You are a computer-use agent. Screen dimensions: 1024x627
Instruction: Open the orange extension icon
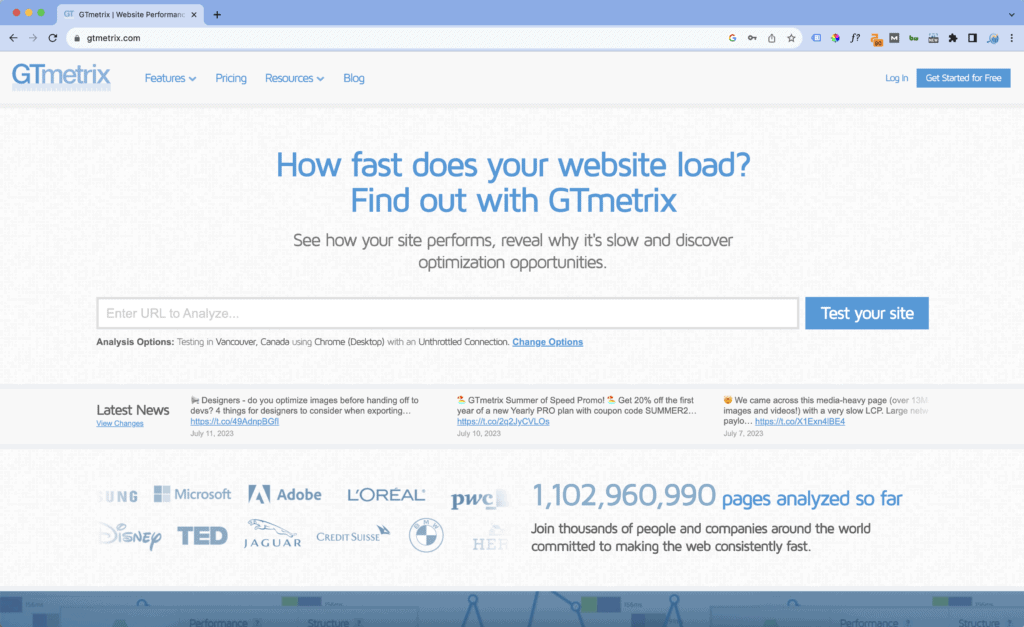tap(876, 39)
